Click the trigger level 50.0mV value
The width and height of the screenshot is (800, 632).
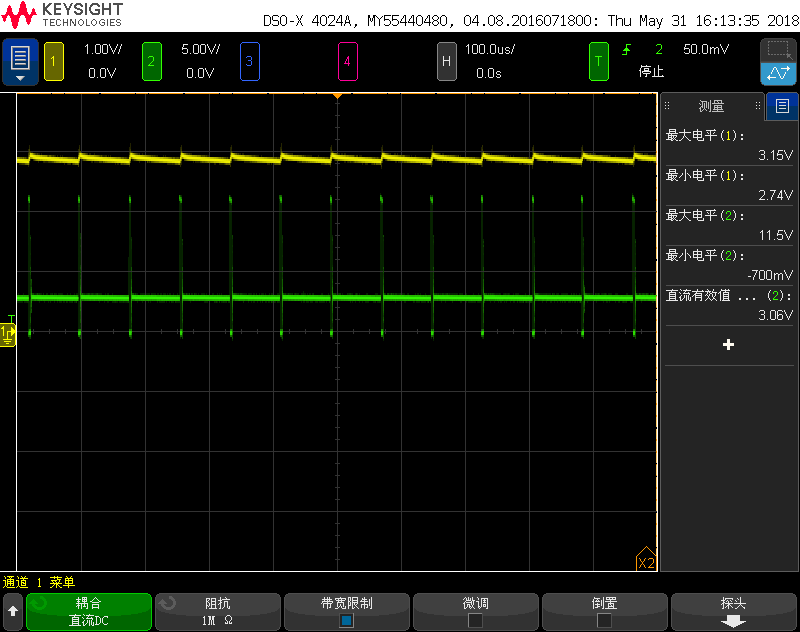[706, 49]
